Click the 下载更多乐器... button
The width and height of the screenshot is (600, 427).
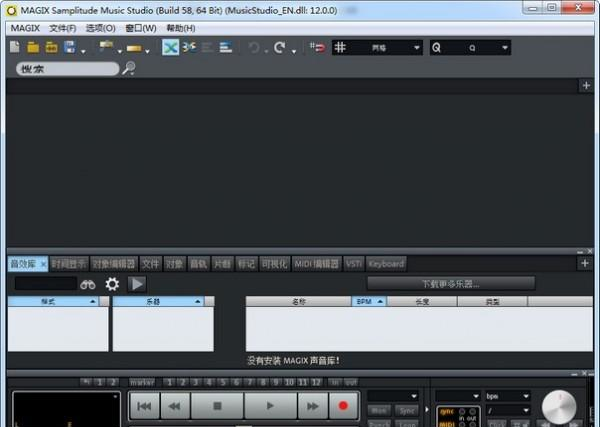451,284
